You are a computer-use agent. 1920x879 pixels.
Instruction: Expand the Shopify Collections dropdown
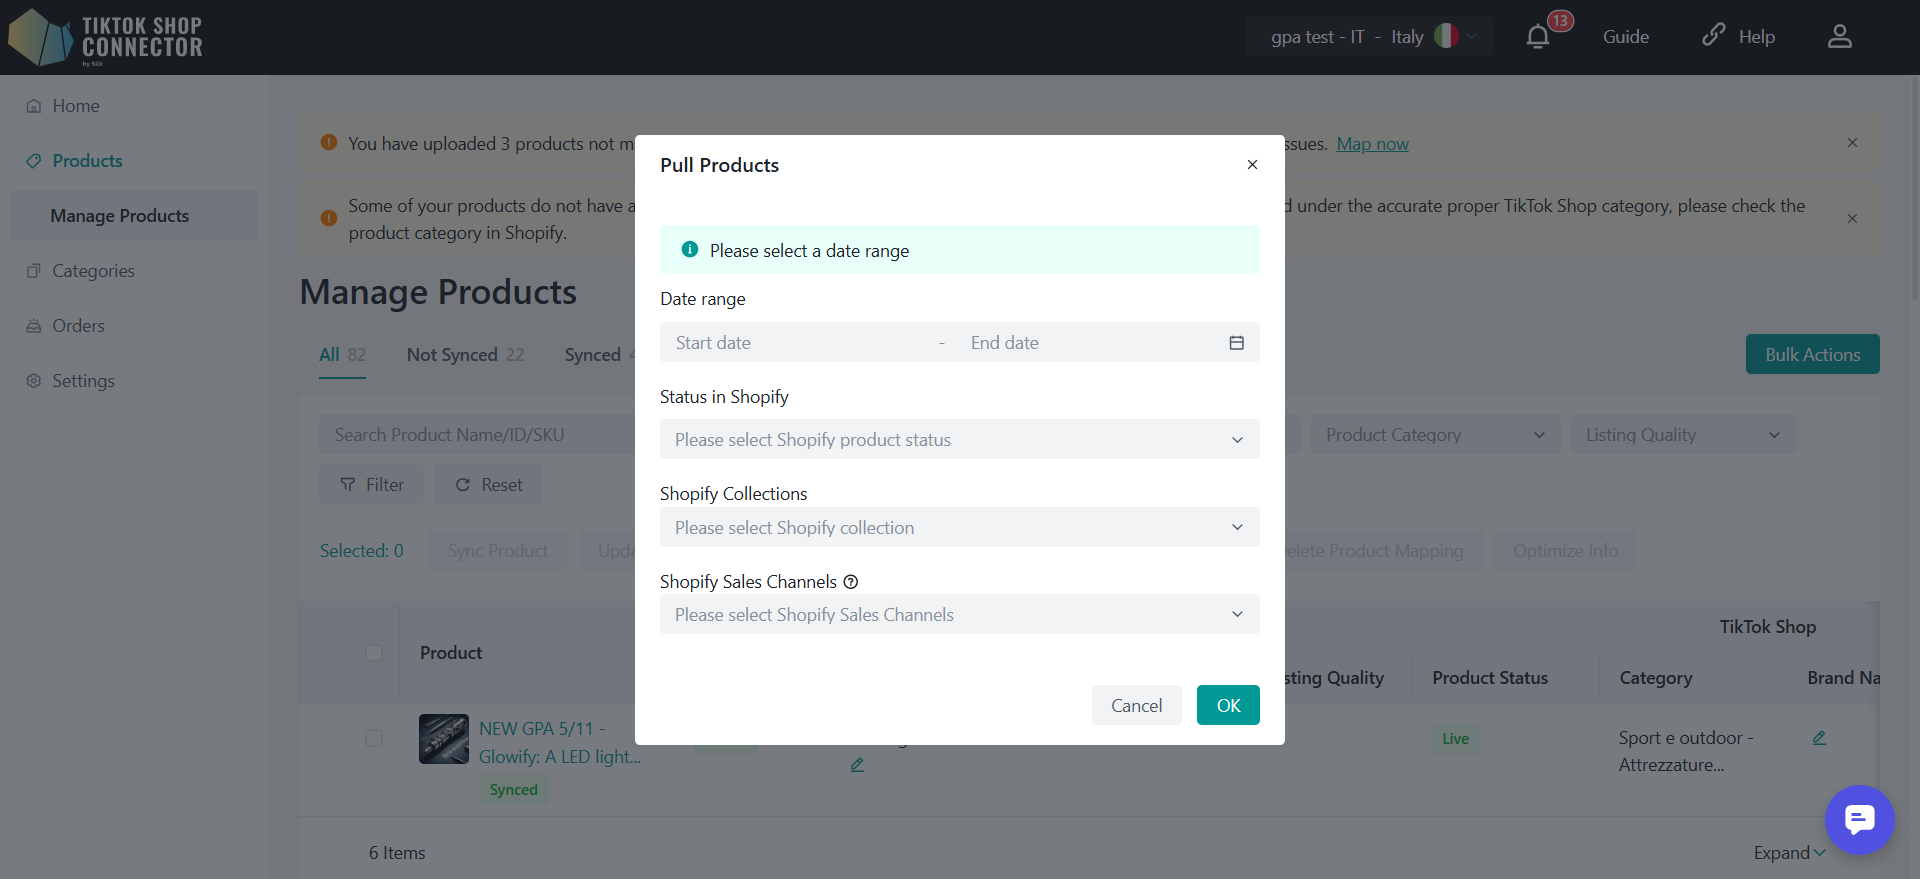pos(960,528)
